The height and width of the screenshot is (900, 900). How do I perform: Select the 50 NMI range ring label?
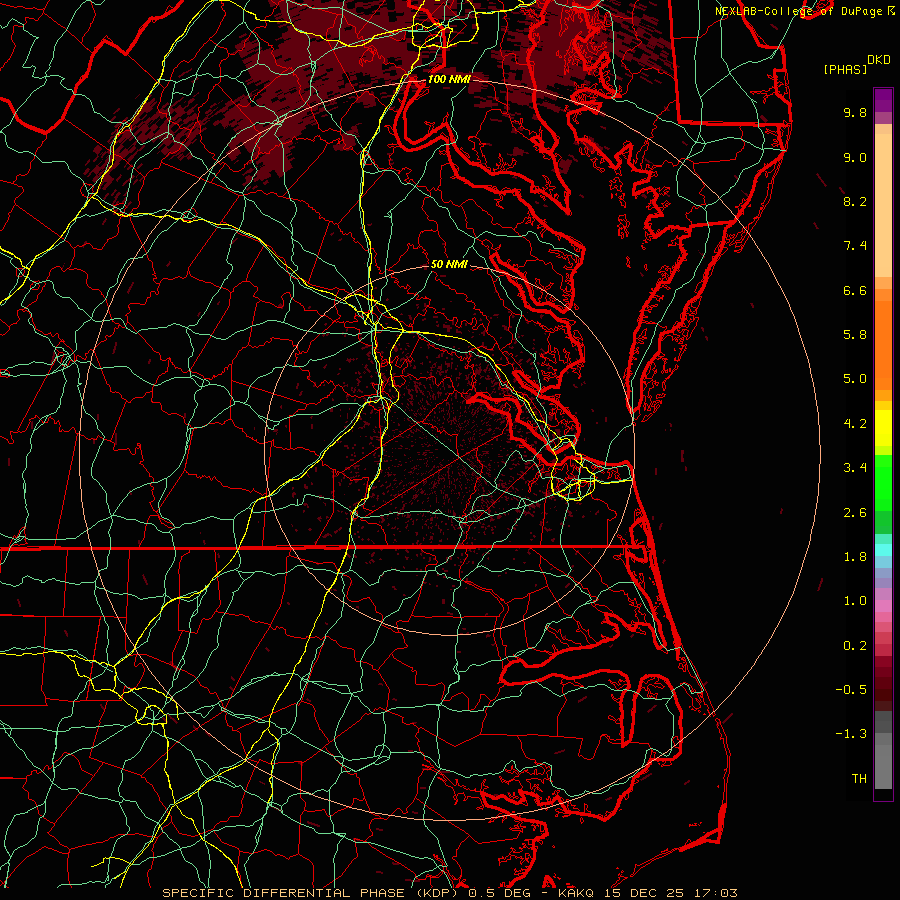point(449,264)
